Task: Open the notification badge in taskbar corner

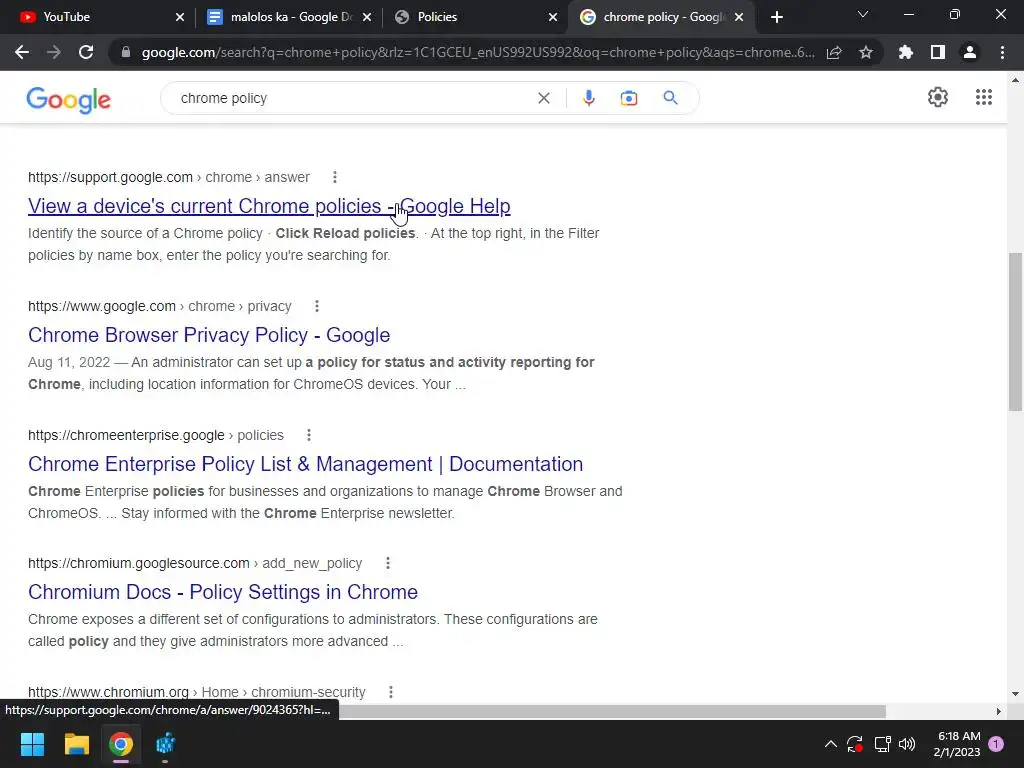Action: pos(996,744)
